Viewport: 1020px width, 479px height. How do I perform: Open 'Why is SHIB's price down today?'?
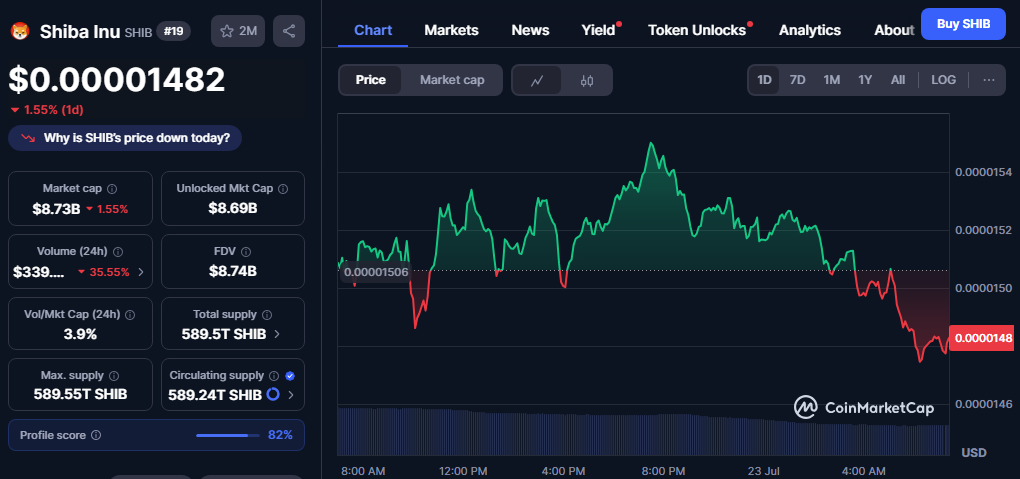click(125, 138)
